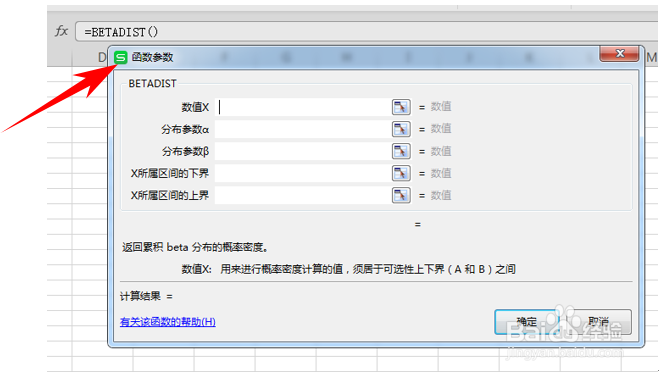Click the 确定 button

tap(527, 322)
